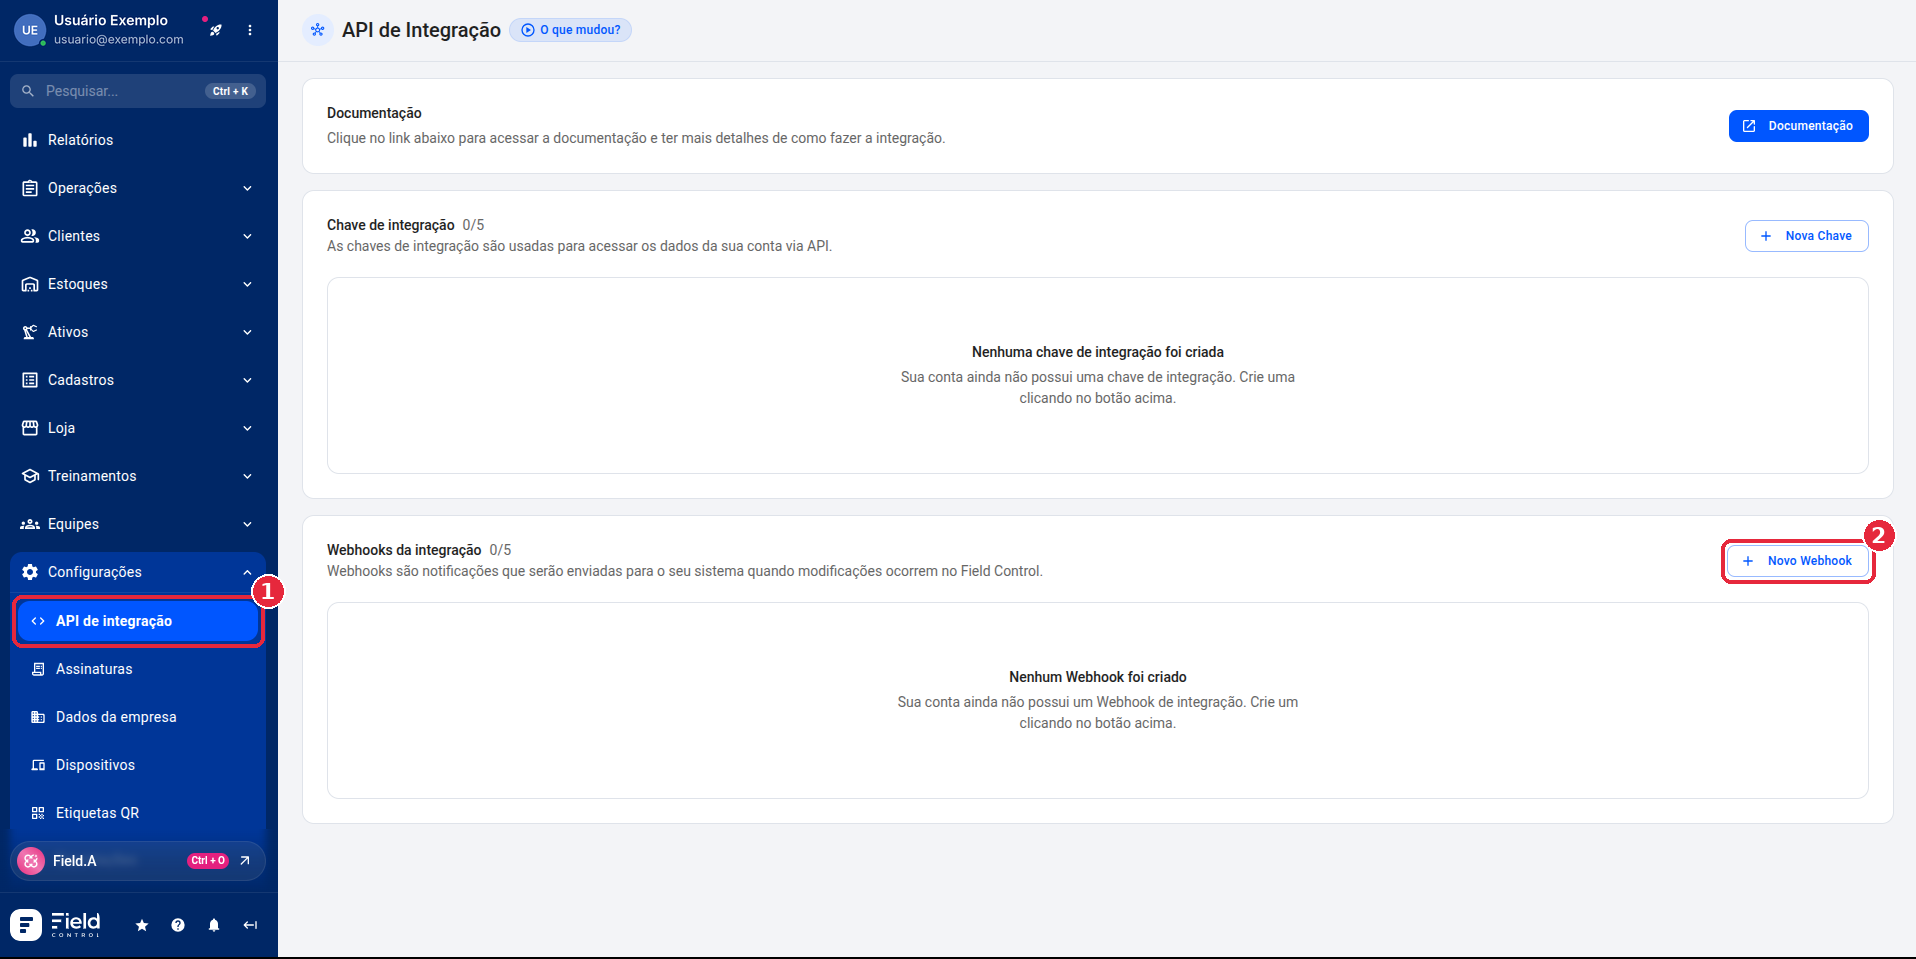The height and width of the screenshot is (959, 1916).
Task: Focus the Pesquisar search field
Action: point(138,91)
